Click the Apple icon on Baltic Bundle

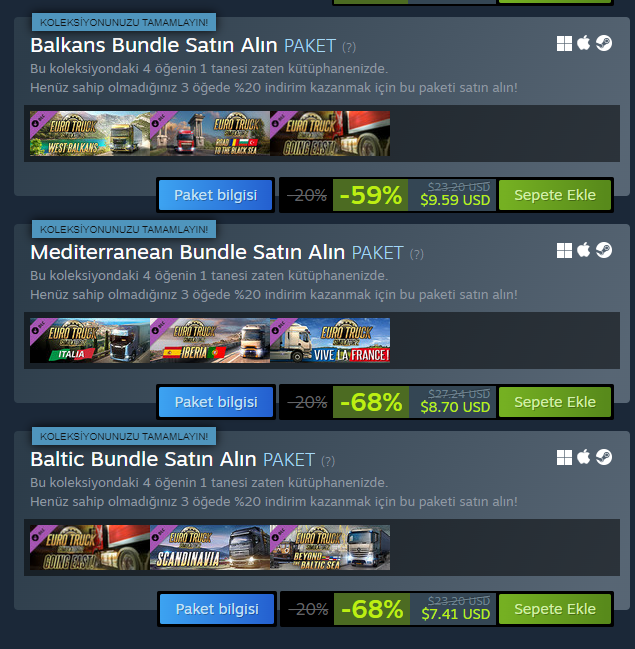tap(584, 457)
